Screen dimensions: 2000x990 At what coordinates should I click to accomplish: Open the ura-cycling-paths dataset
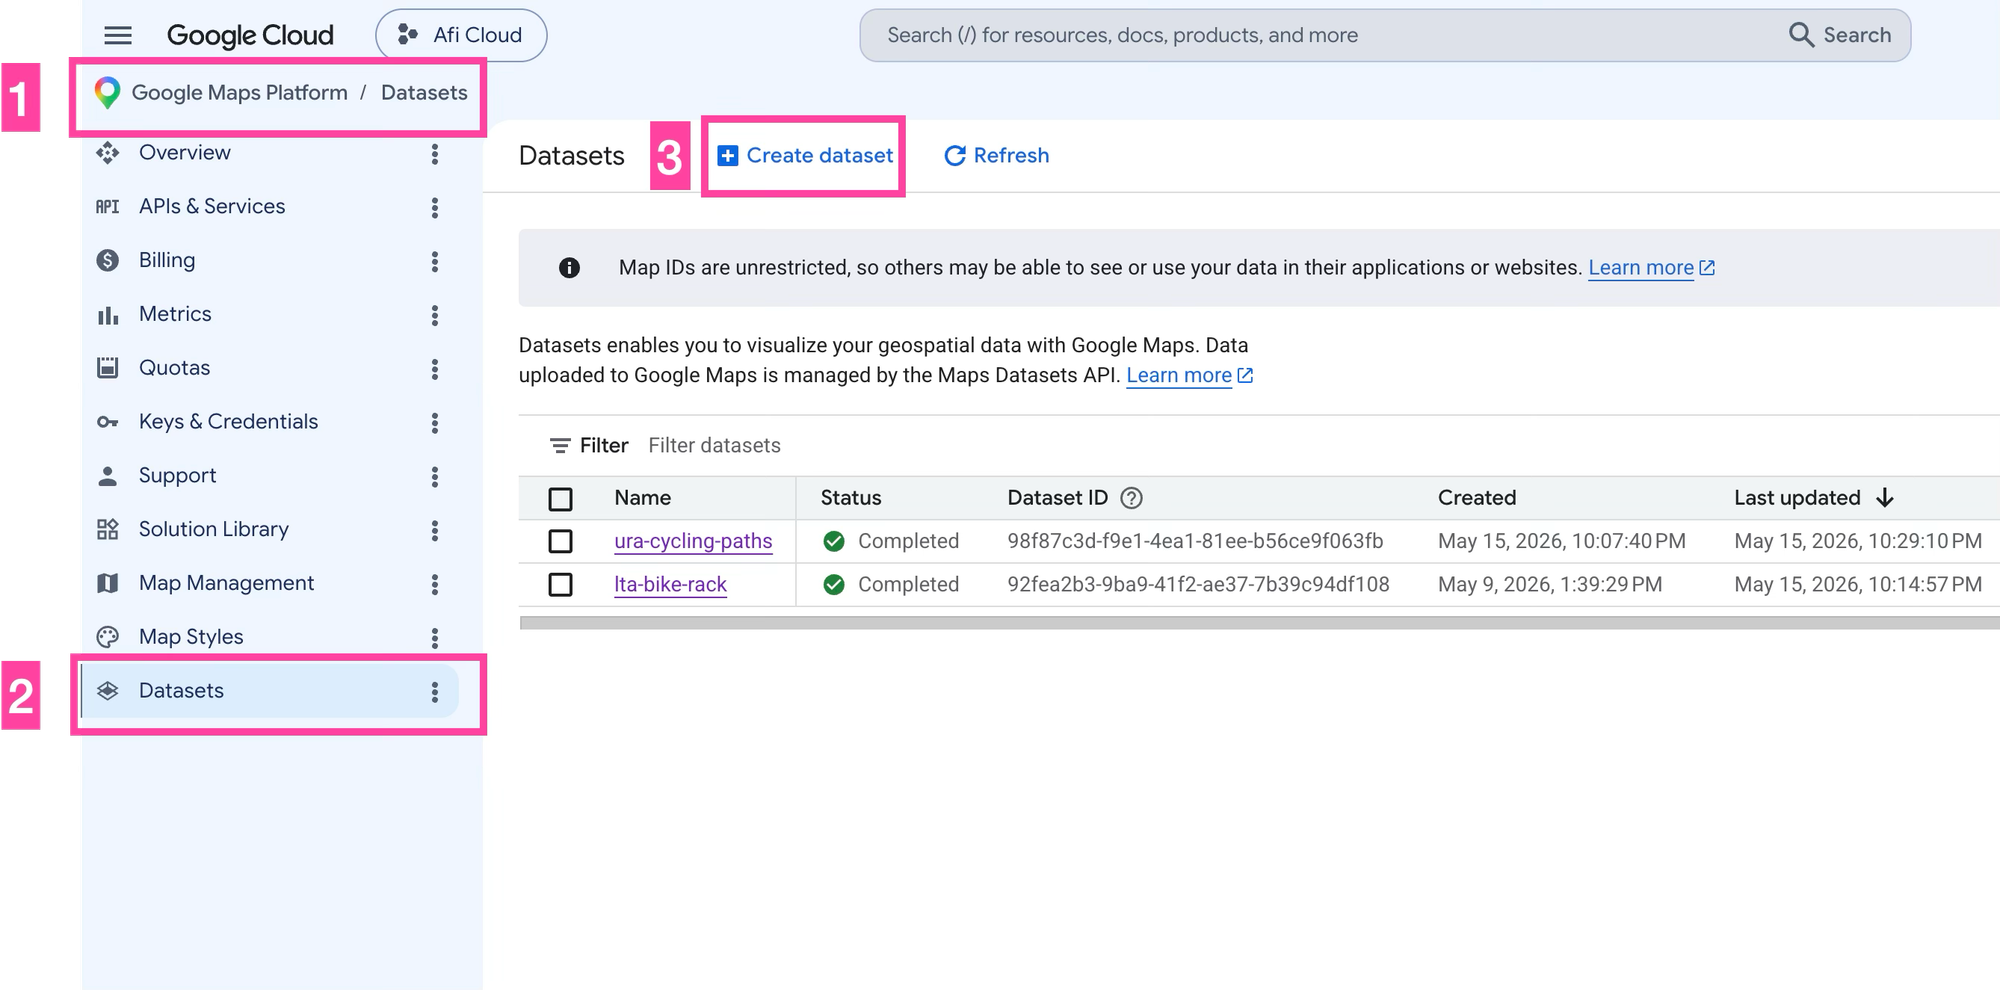click(693, 542)
